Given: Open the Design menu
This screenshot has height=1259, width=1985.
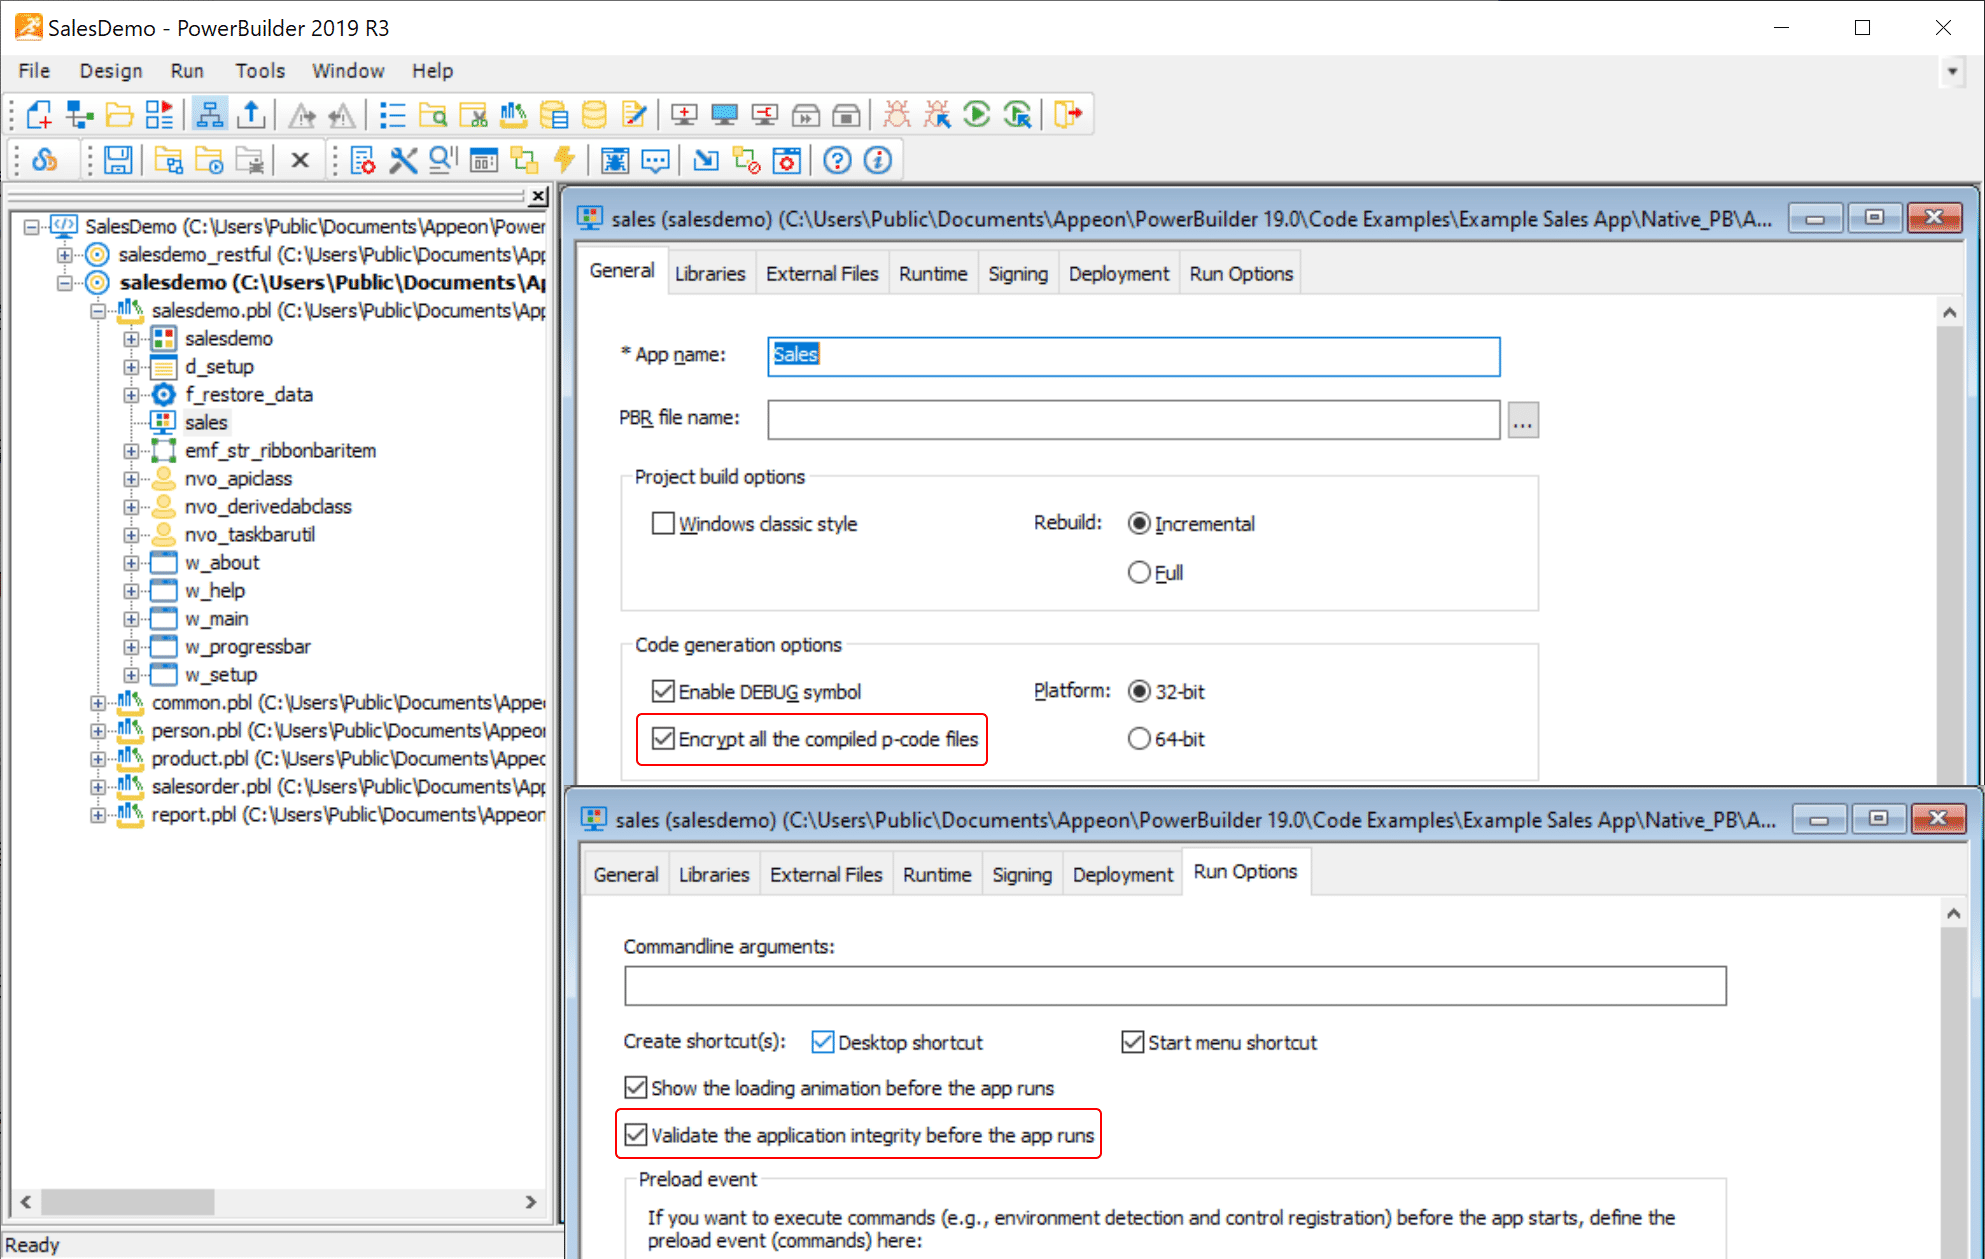Looking at the screenshot, I should tap(111, 71).
